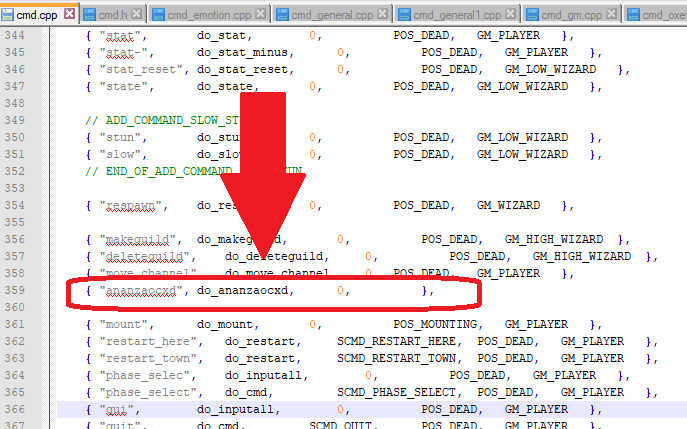Close the cmd.h tab

(x=136, y=14)
